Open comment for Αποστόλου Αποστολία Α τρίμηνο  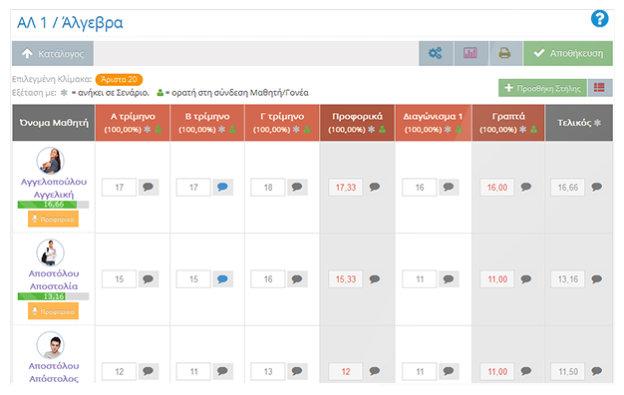(148, 279)
